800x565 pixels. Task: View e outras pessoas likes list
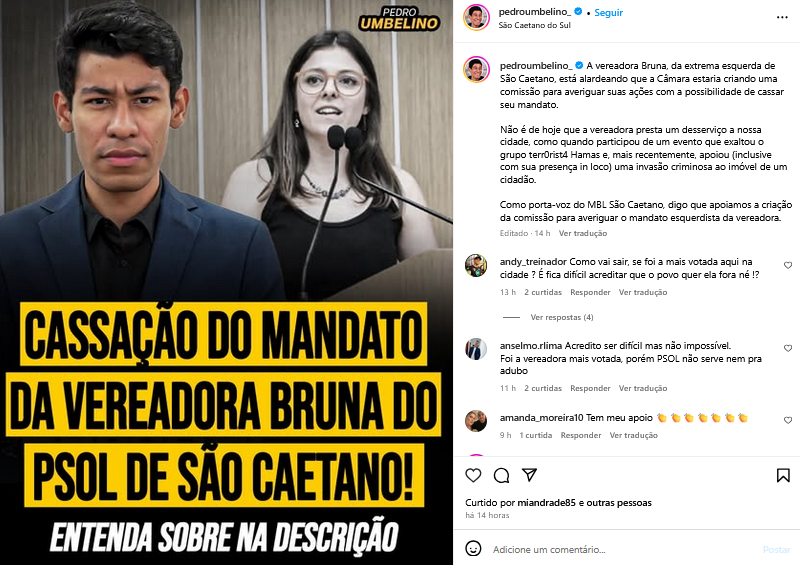[614, 503]
